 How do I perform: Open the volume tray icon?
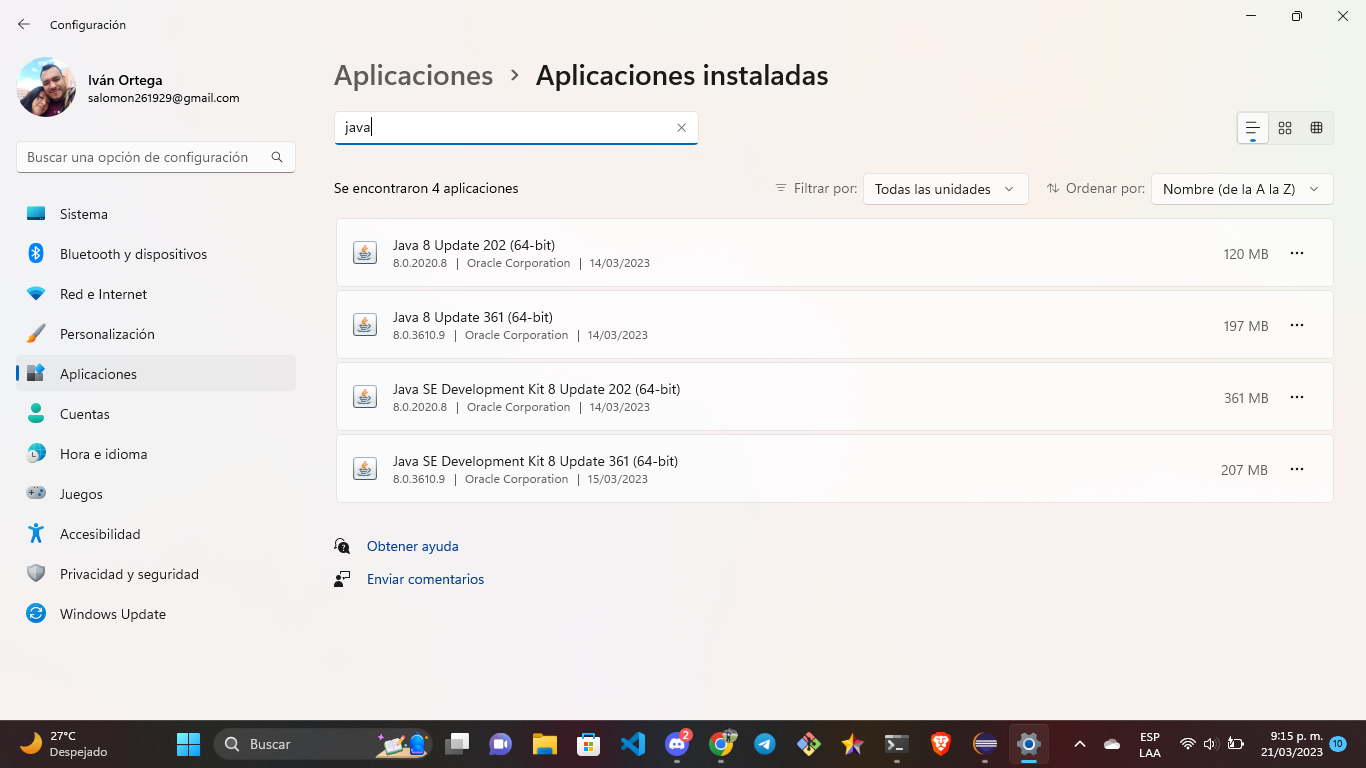tap(1210, 744)
